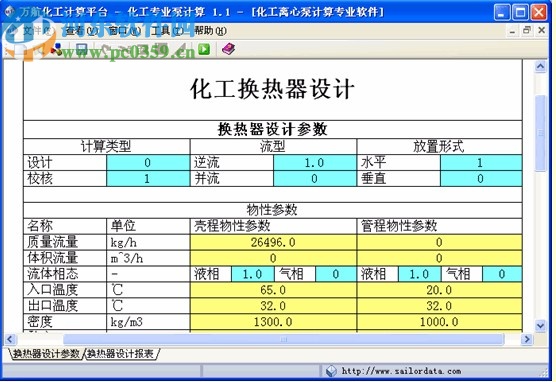Image resolution: width=556 pixels, height=382 pixels.
Task: Click the vertical scrollbar up arrow
Action: 540,66
